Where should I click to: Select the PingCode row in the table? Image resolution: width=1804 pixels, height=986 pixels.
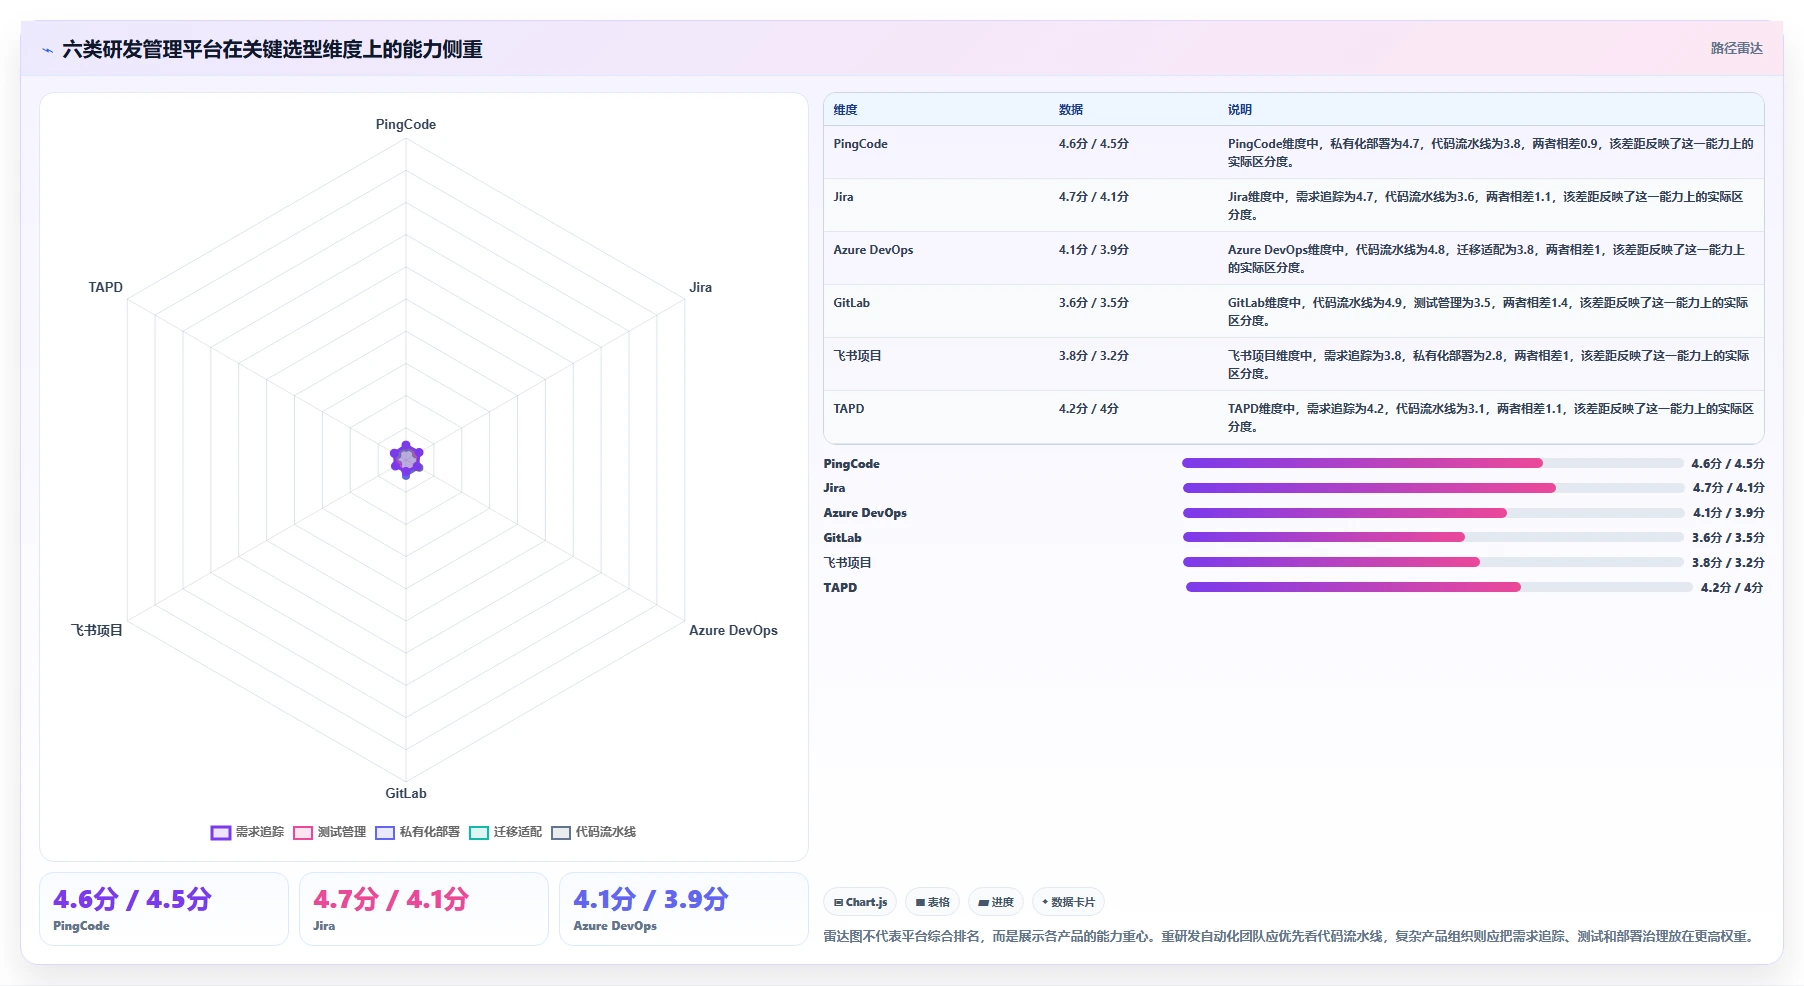1293,152
